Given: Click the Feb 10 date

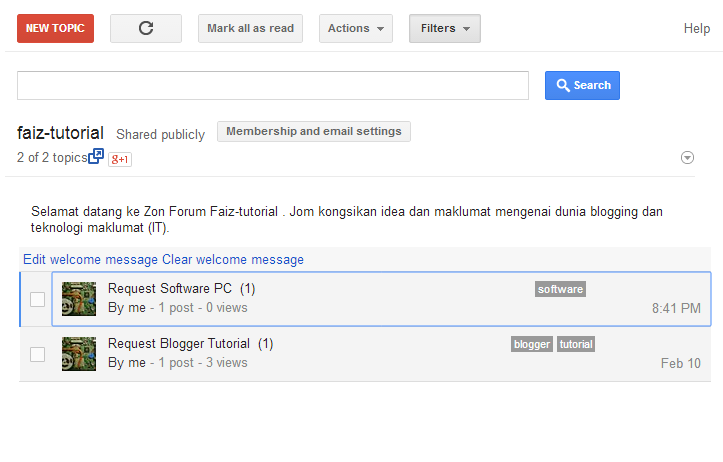Looking at the screenshot, I should [681, 363].
